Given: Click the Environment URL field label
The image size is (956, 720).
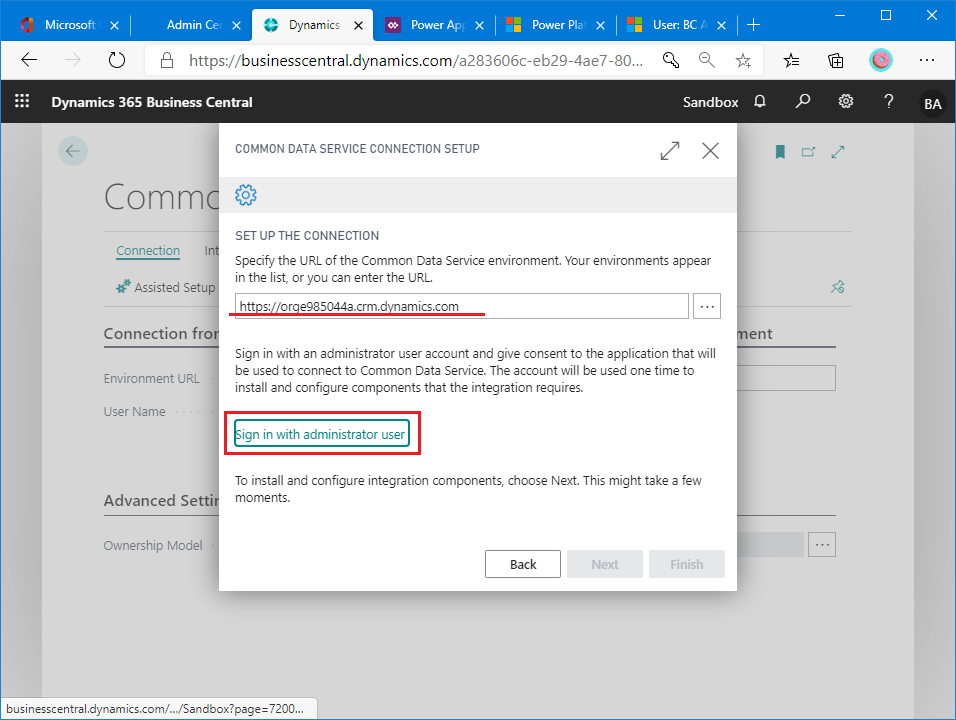Looking at the screenshot, I should pyautogui.click(x=151, y=379).
